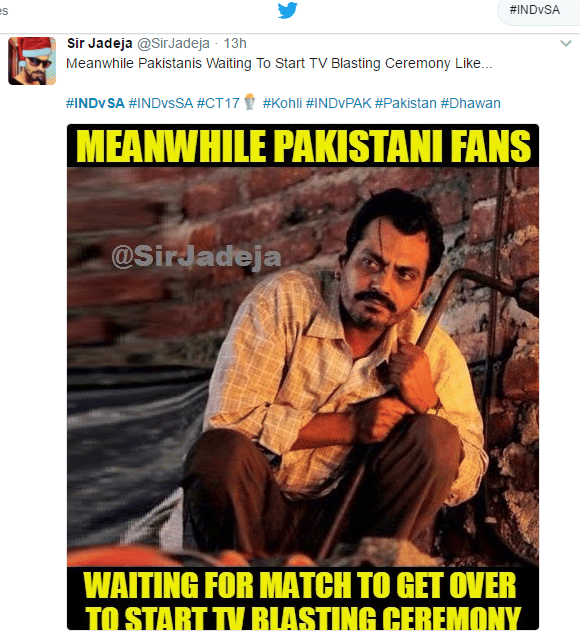Open Sir Jadeja's profile avatar
Viewport: 580px width, 634px height.
pyautogui.click(x=32, y=61)
